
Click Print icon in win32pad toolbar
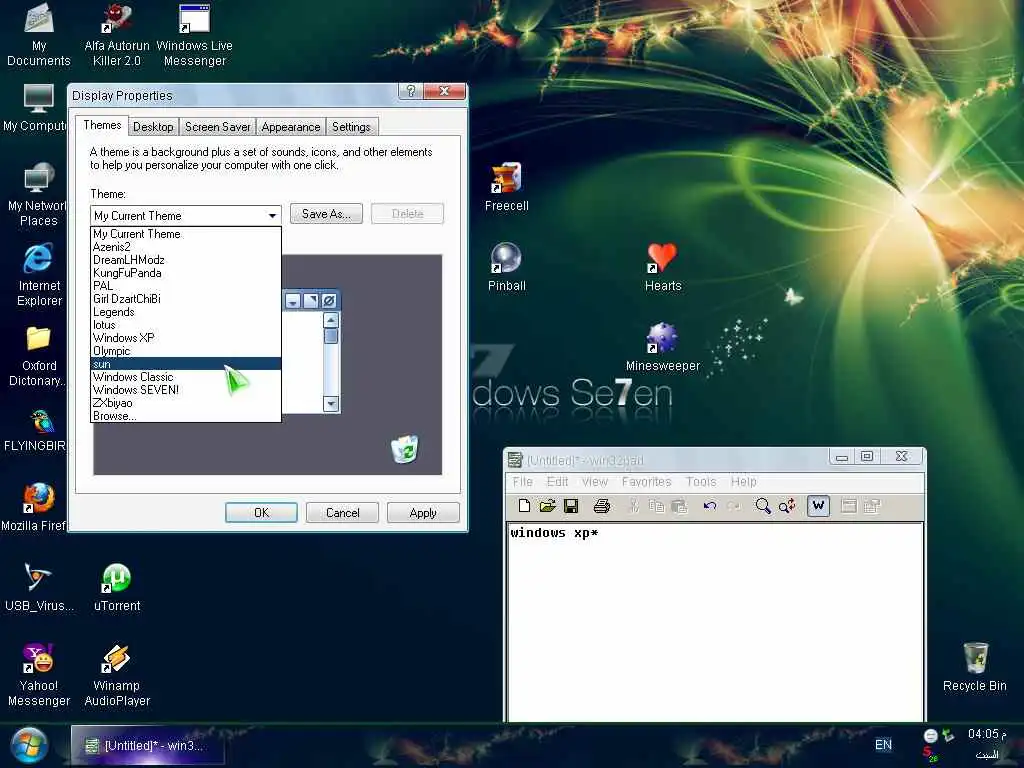coord(601,505)
